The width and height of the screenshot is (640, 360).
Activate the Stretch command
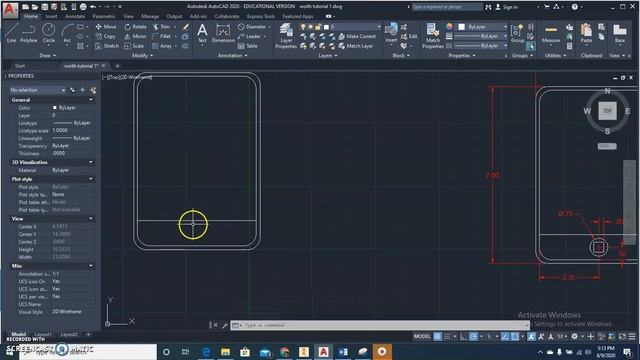107,46
